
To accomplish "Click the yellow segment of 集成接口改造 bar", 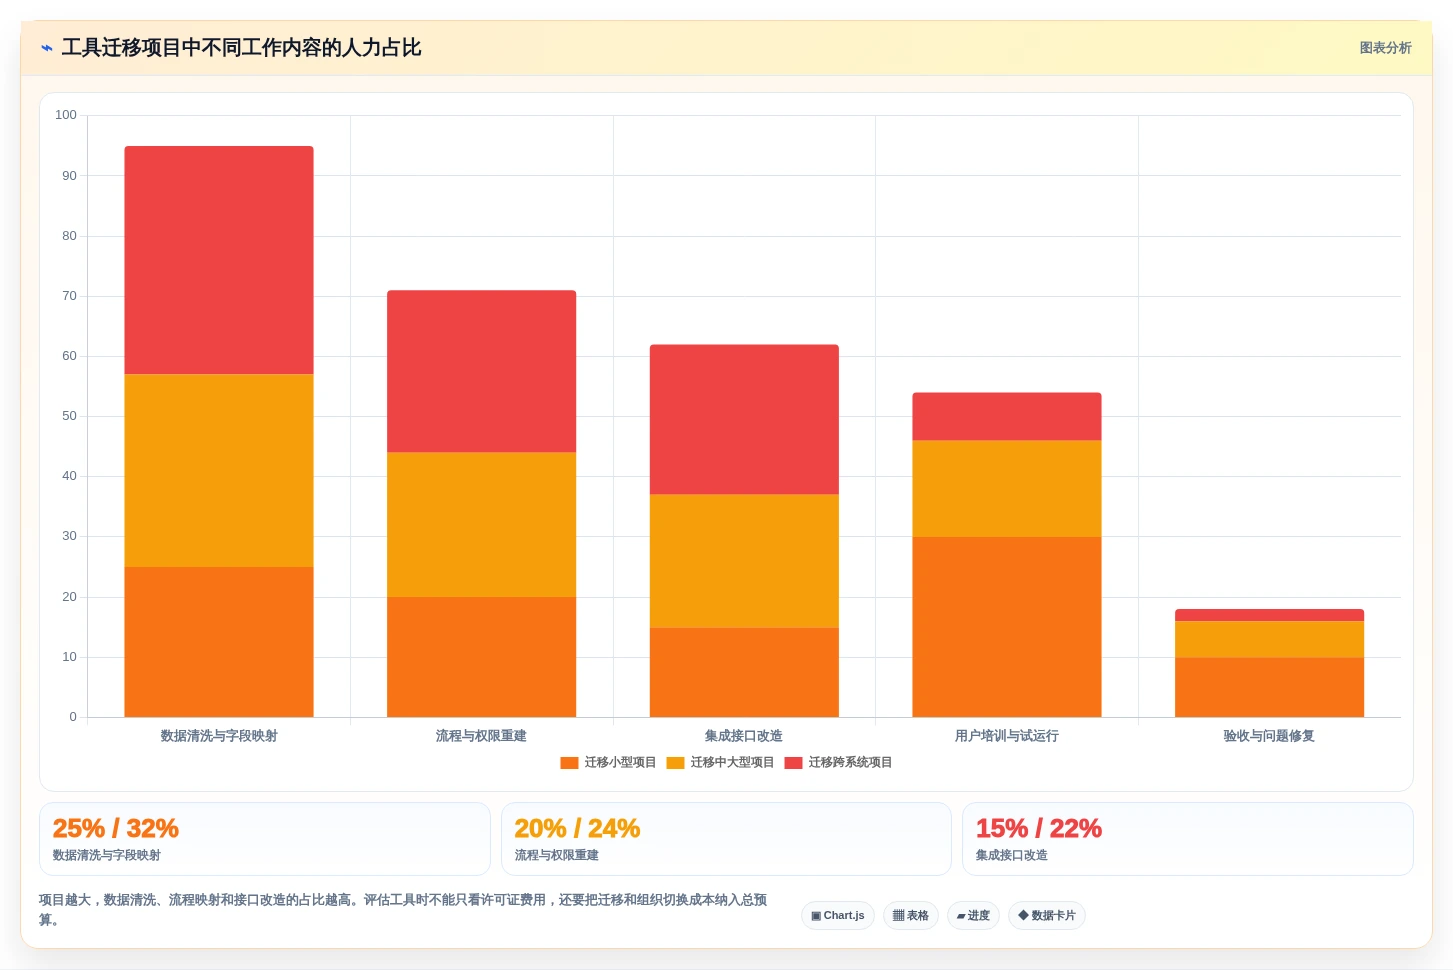I will pos(744,561).
